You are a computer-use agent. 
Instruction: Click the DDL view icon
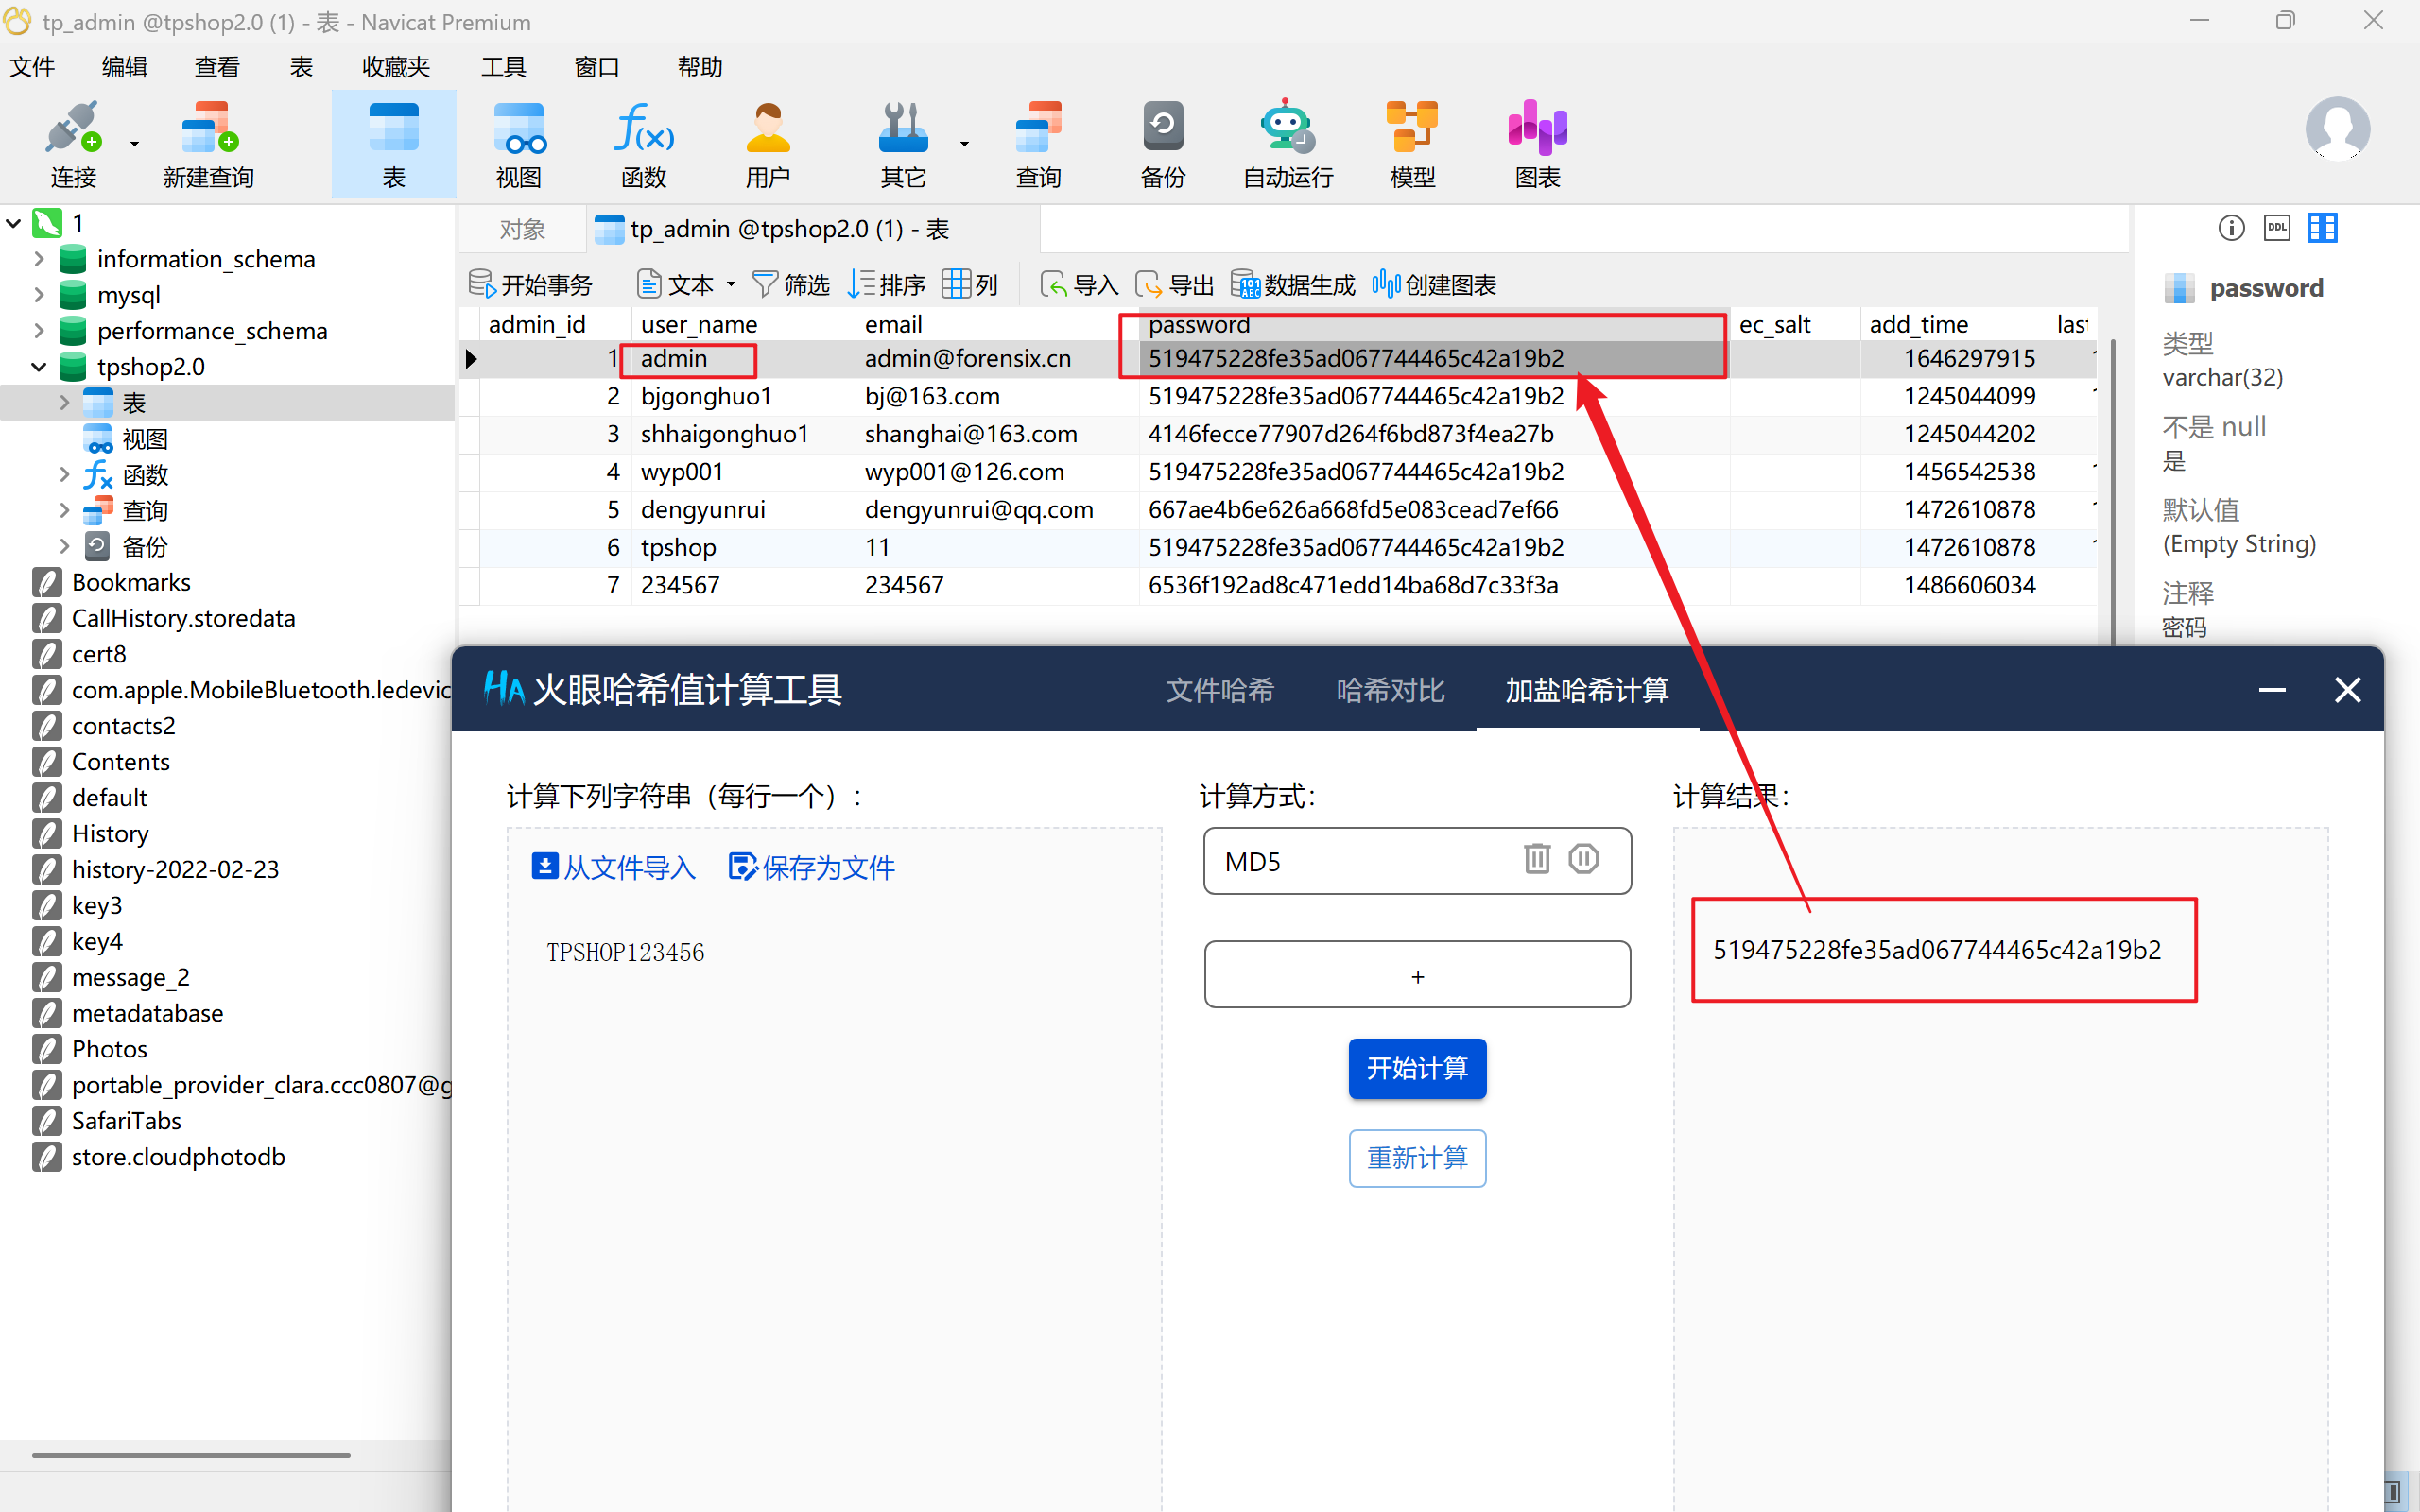click(x=2277, y=228)
